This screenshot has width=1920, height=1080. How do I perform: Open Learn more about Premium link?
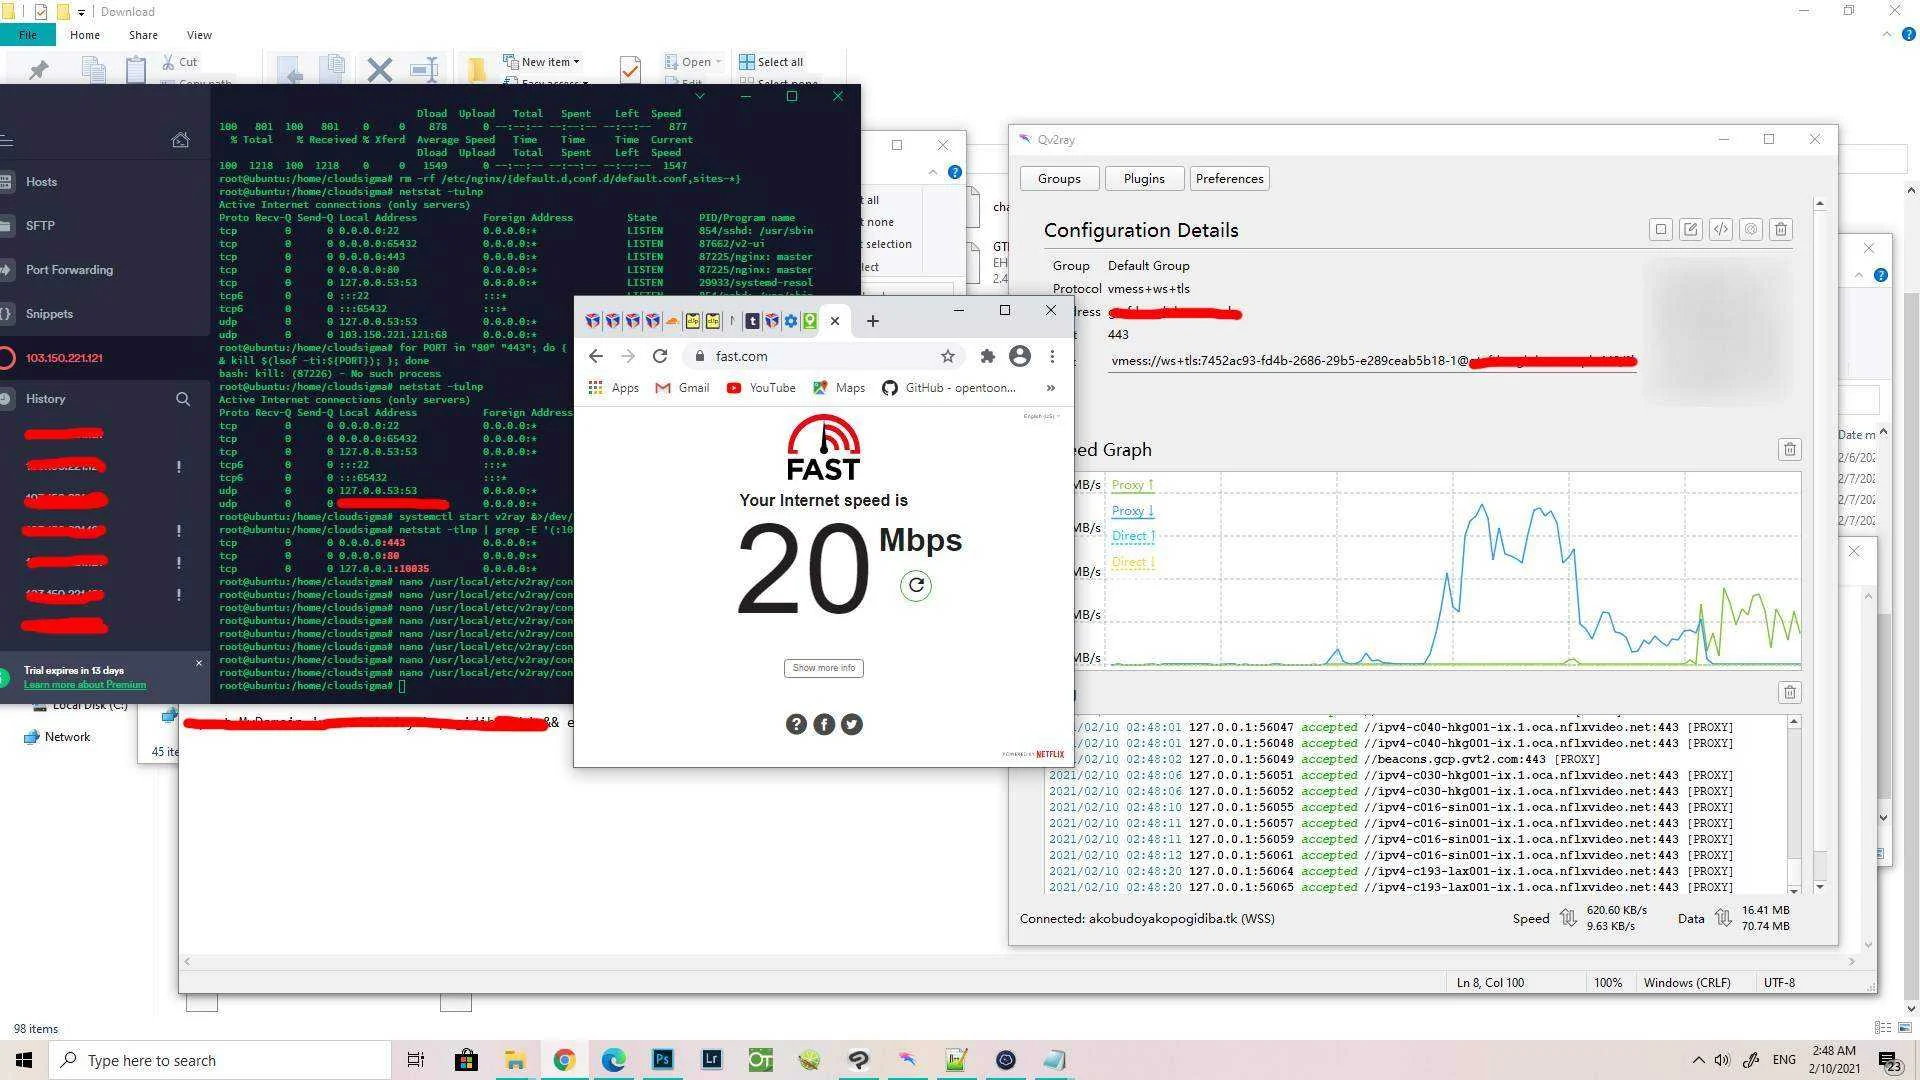[85, 685]
